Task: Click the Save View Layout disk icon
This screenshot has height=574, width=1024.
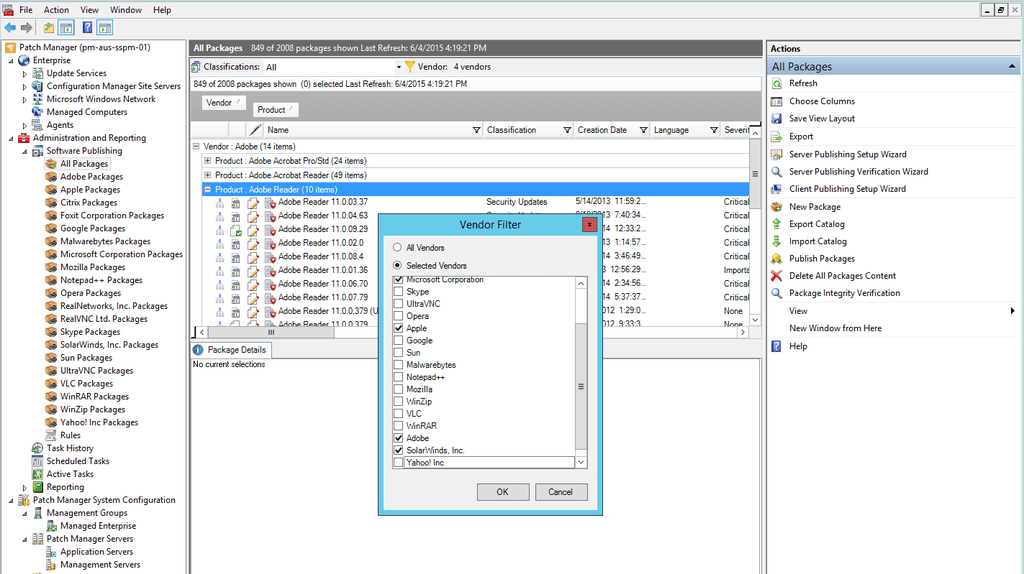Action: pos(776,119)
